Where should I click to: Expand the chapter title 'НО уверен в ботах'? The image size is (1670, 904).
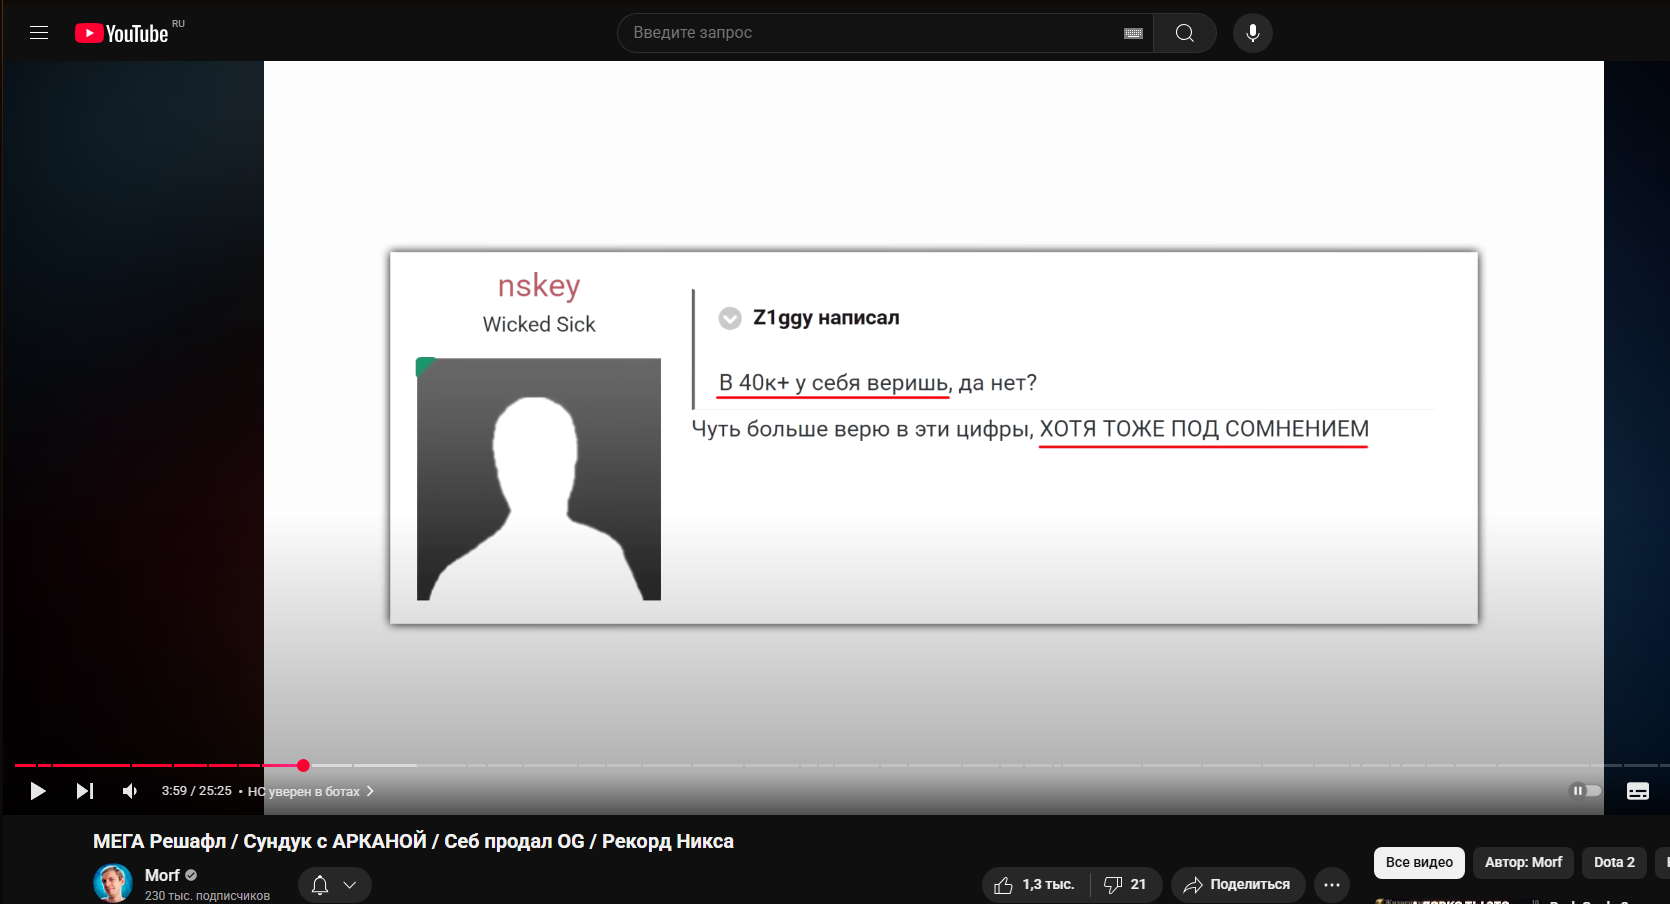point(311,791)
